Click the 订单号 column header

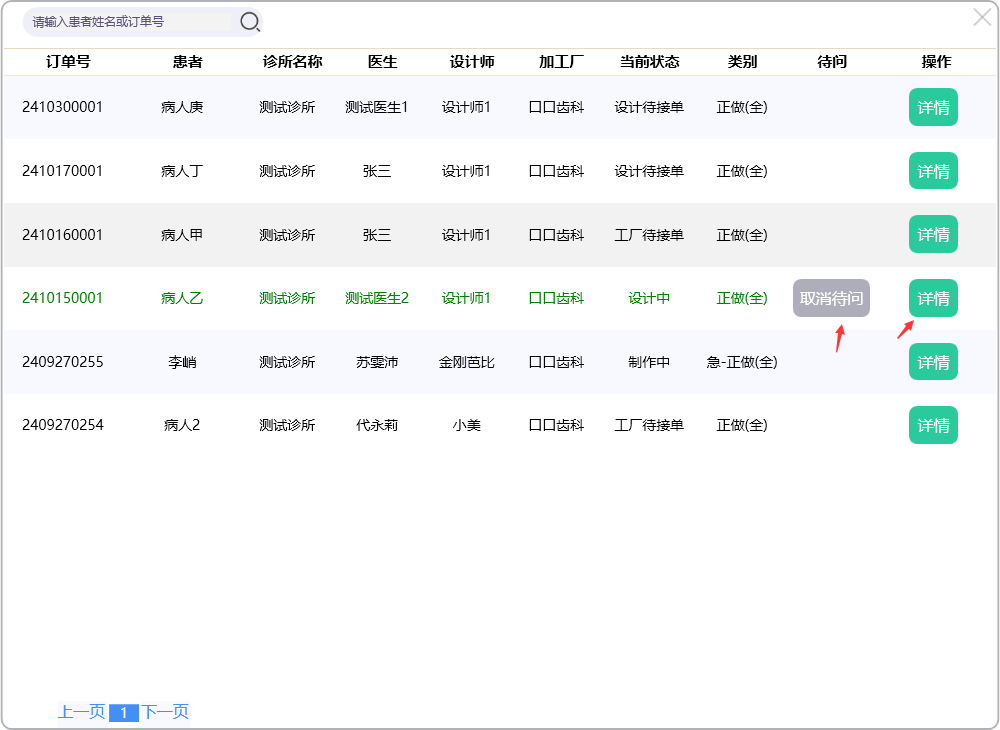click(68, 62)
